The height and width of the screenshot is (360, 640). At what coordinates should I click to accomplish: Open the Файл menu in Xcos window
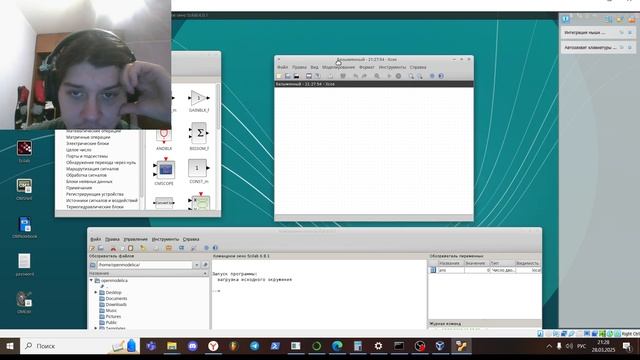(x=282, y=67)
